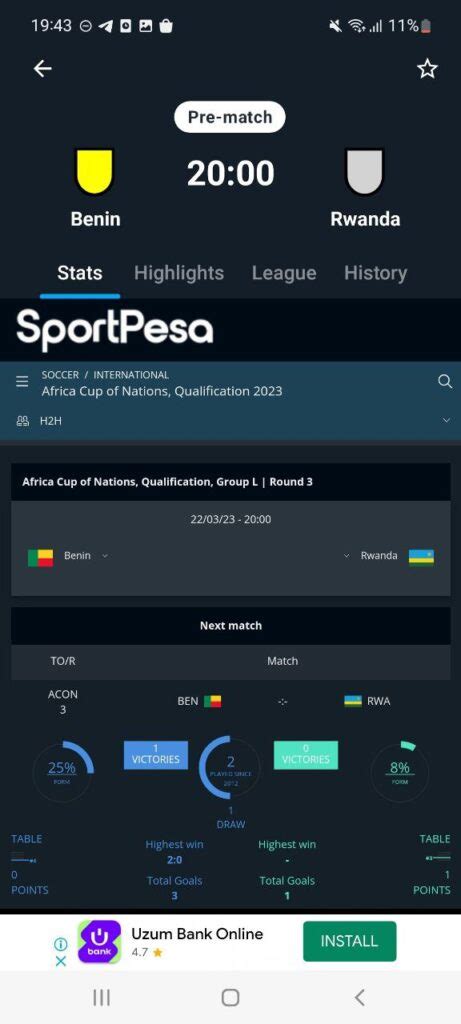Open the hamburger menu icon
Viewport: 461px width, 1024px height.
22,382
